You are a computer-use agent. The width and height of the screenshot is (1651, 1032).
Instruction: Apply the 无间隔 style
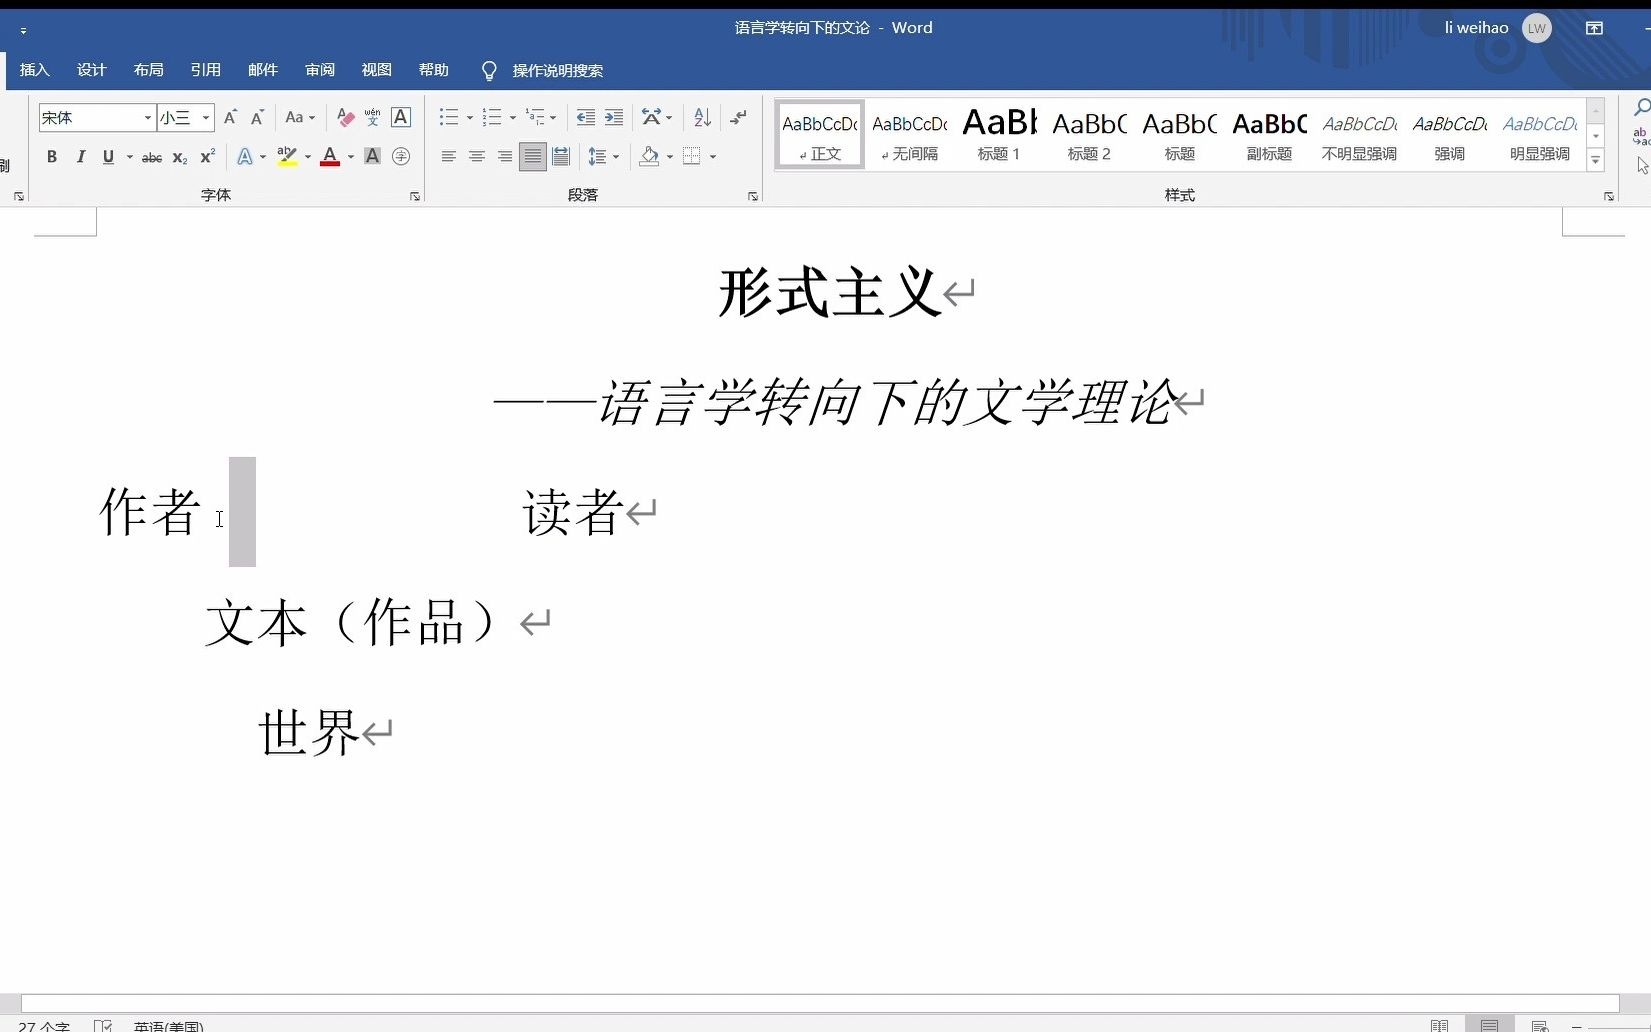[x=909, y=135]
